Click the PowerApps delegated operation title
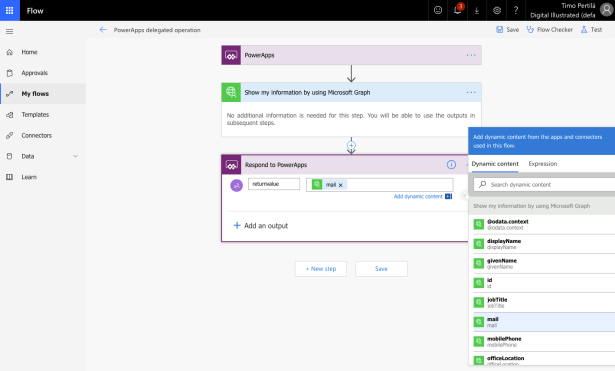The width and height of the screenshot is (615, 371). point(157,30)
